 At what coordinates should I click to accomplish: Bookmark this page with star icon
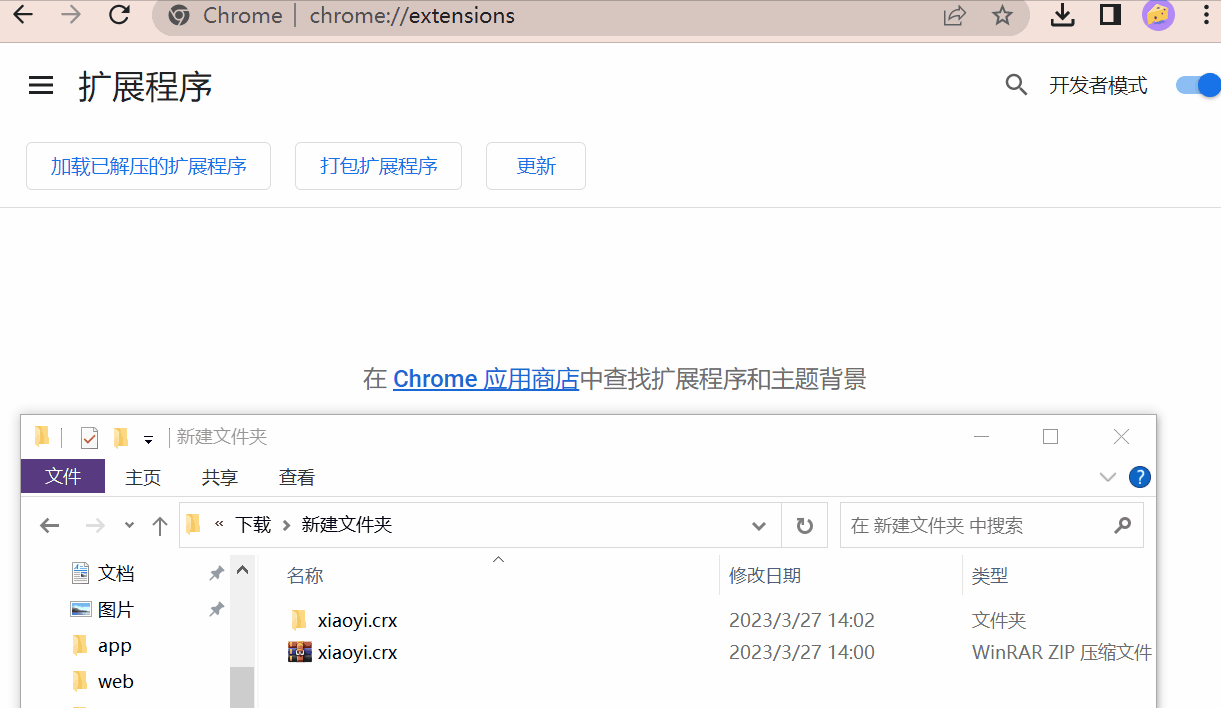tap(1002, 16)
